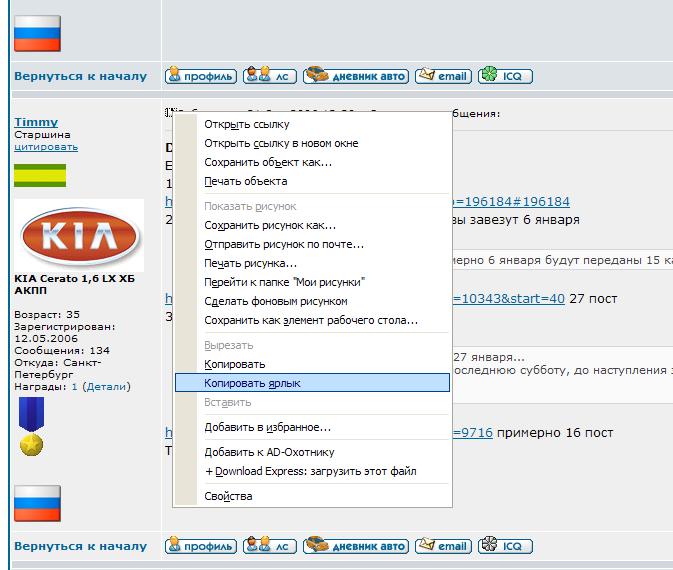
Task: Open the Timmy username link
Action: 36,122
